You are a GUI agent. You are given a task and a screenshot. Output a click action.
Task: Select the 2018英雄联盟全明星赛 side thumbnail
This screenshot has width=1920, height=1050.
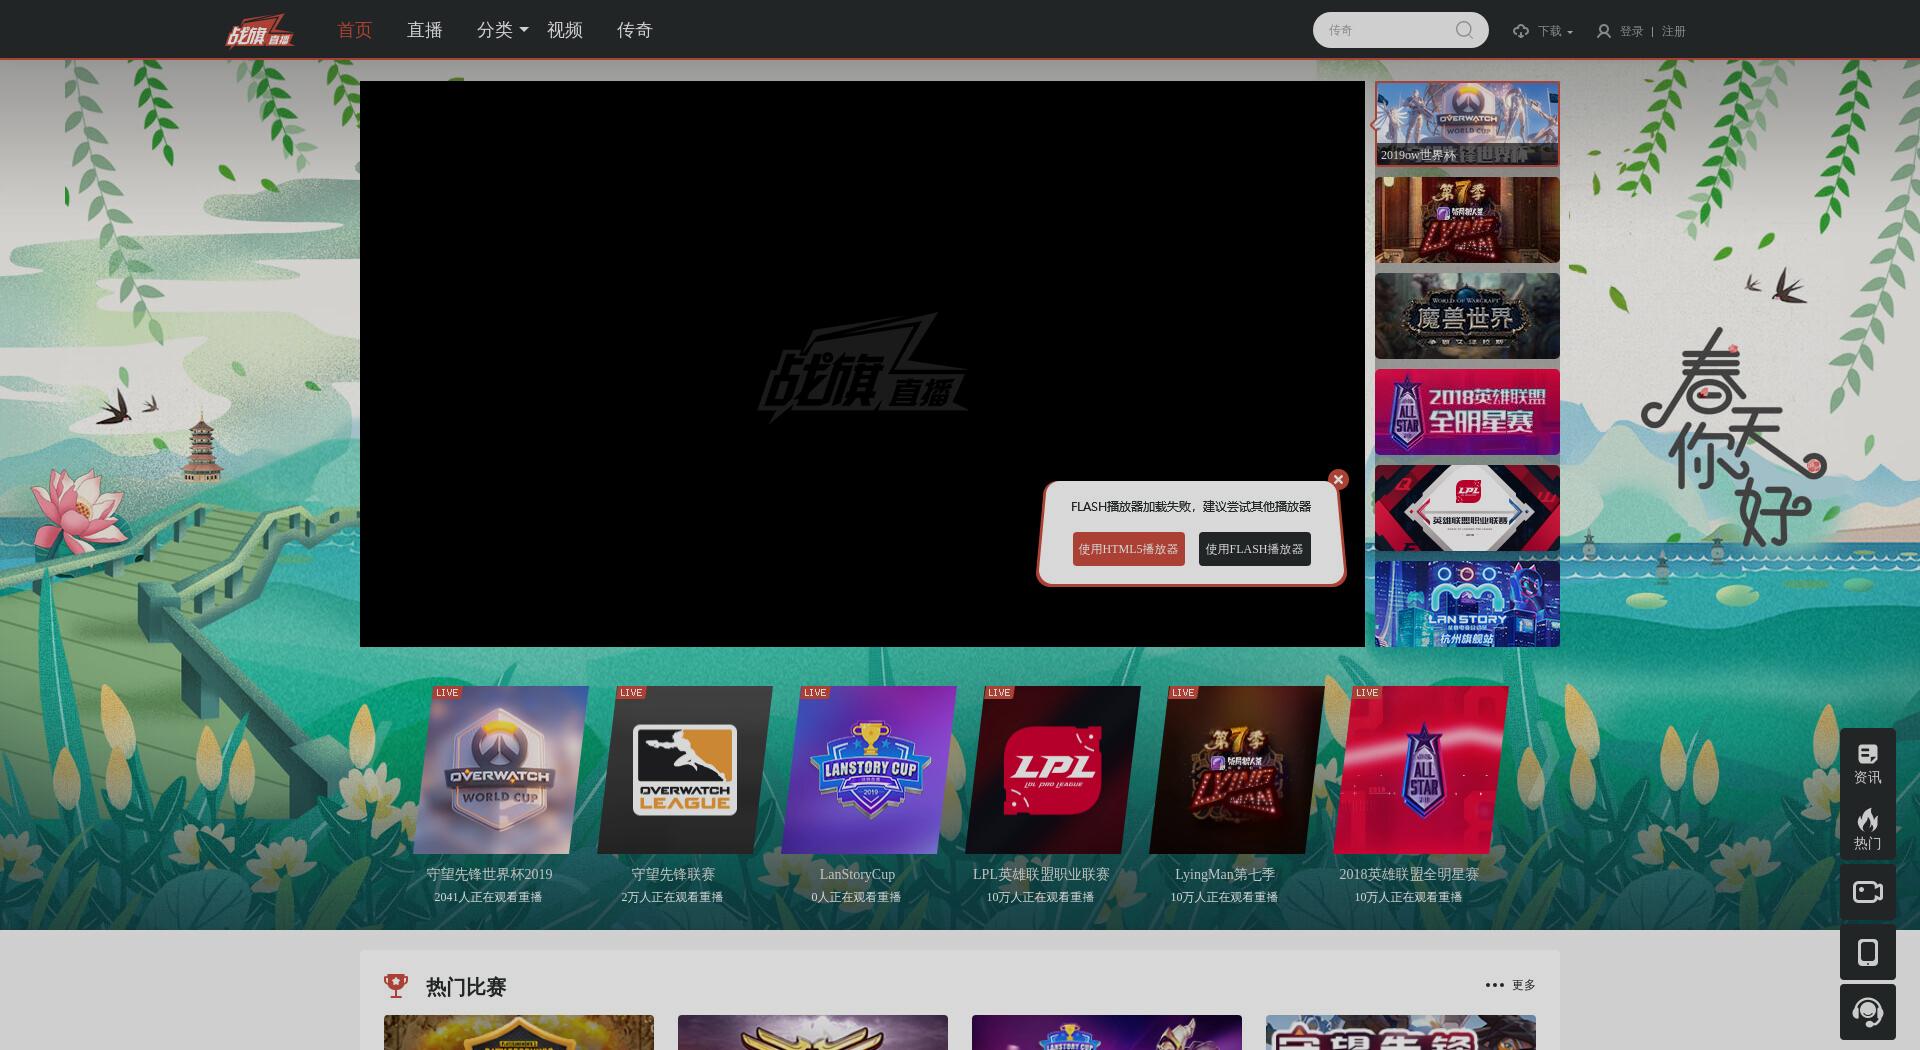[1467, 412]
